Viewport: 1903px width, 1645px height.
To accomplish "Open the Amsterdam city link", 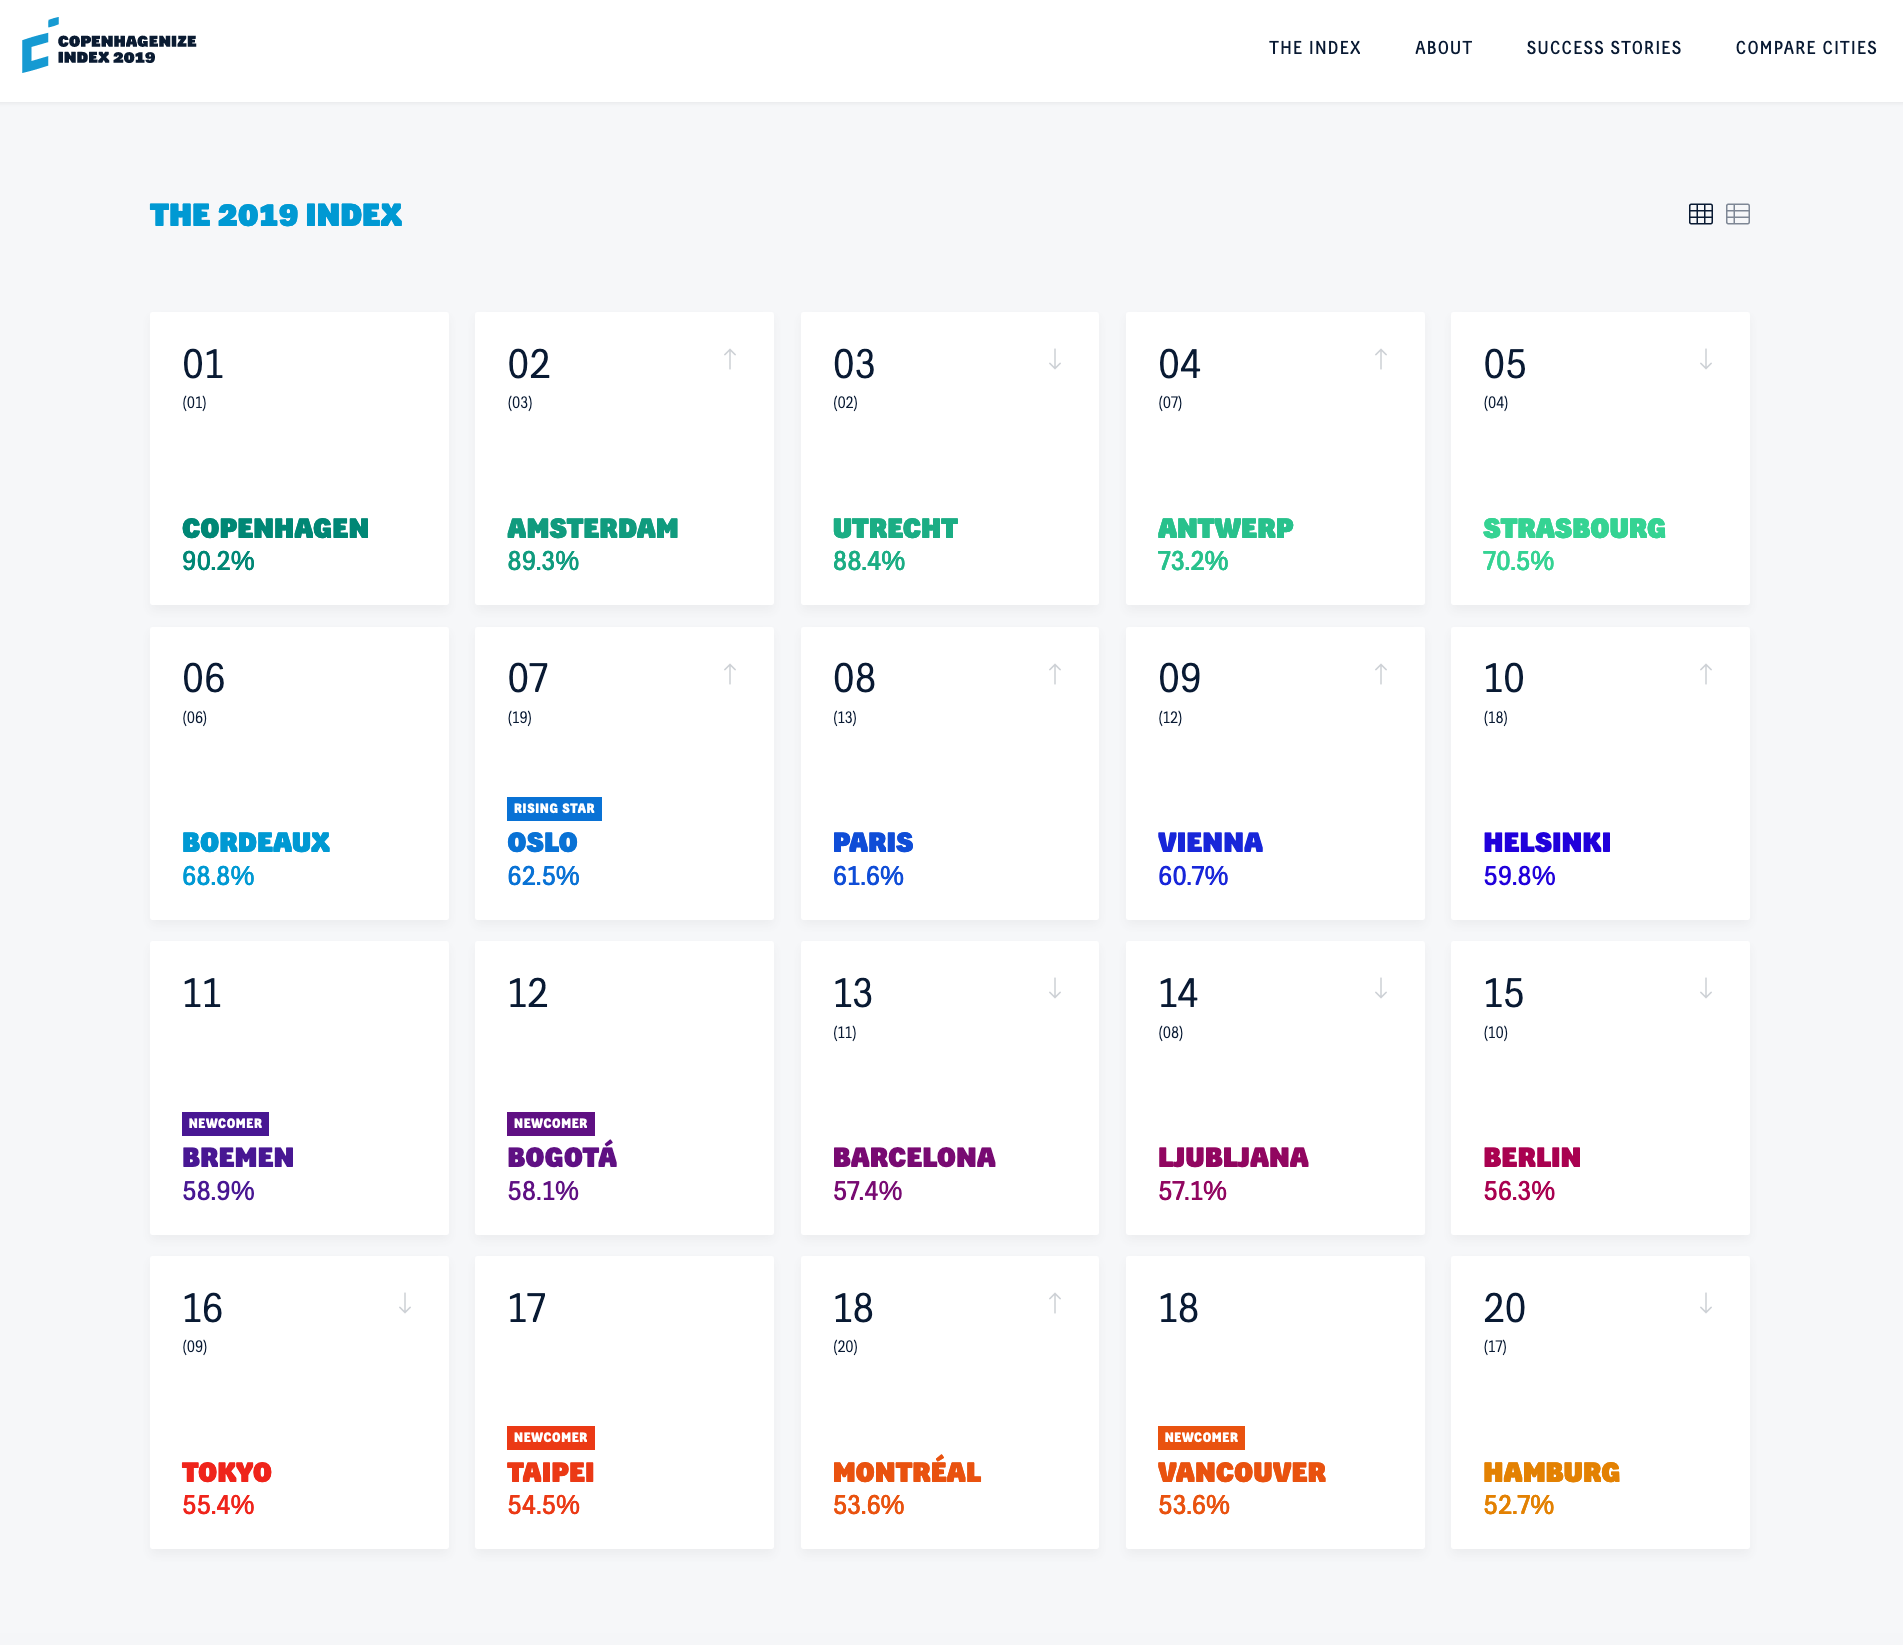I will (x=593, y=528).
